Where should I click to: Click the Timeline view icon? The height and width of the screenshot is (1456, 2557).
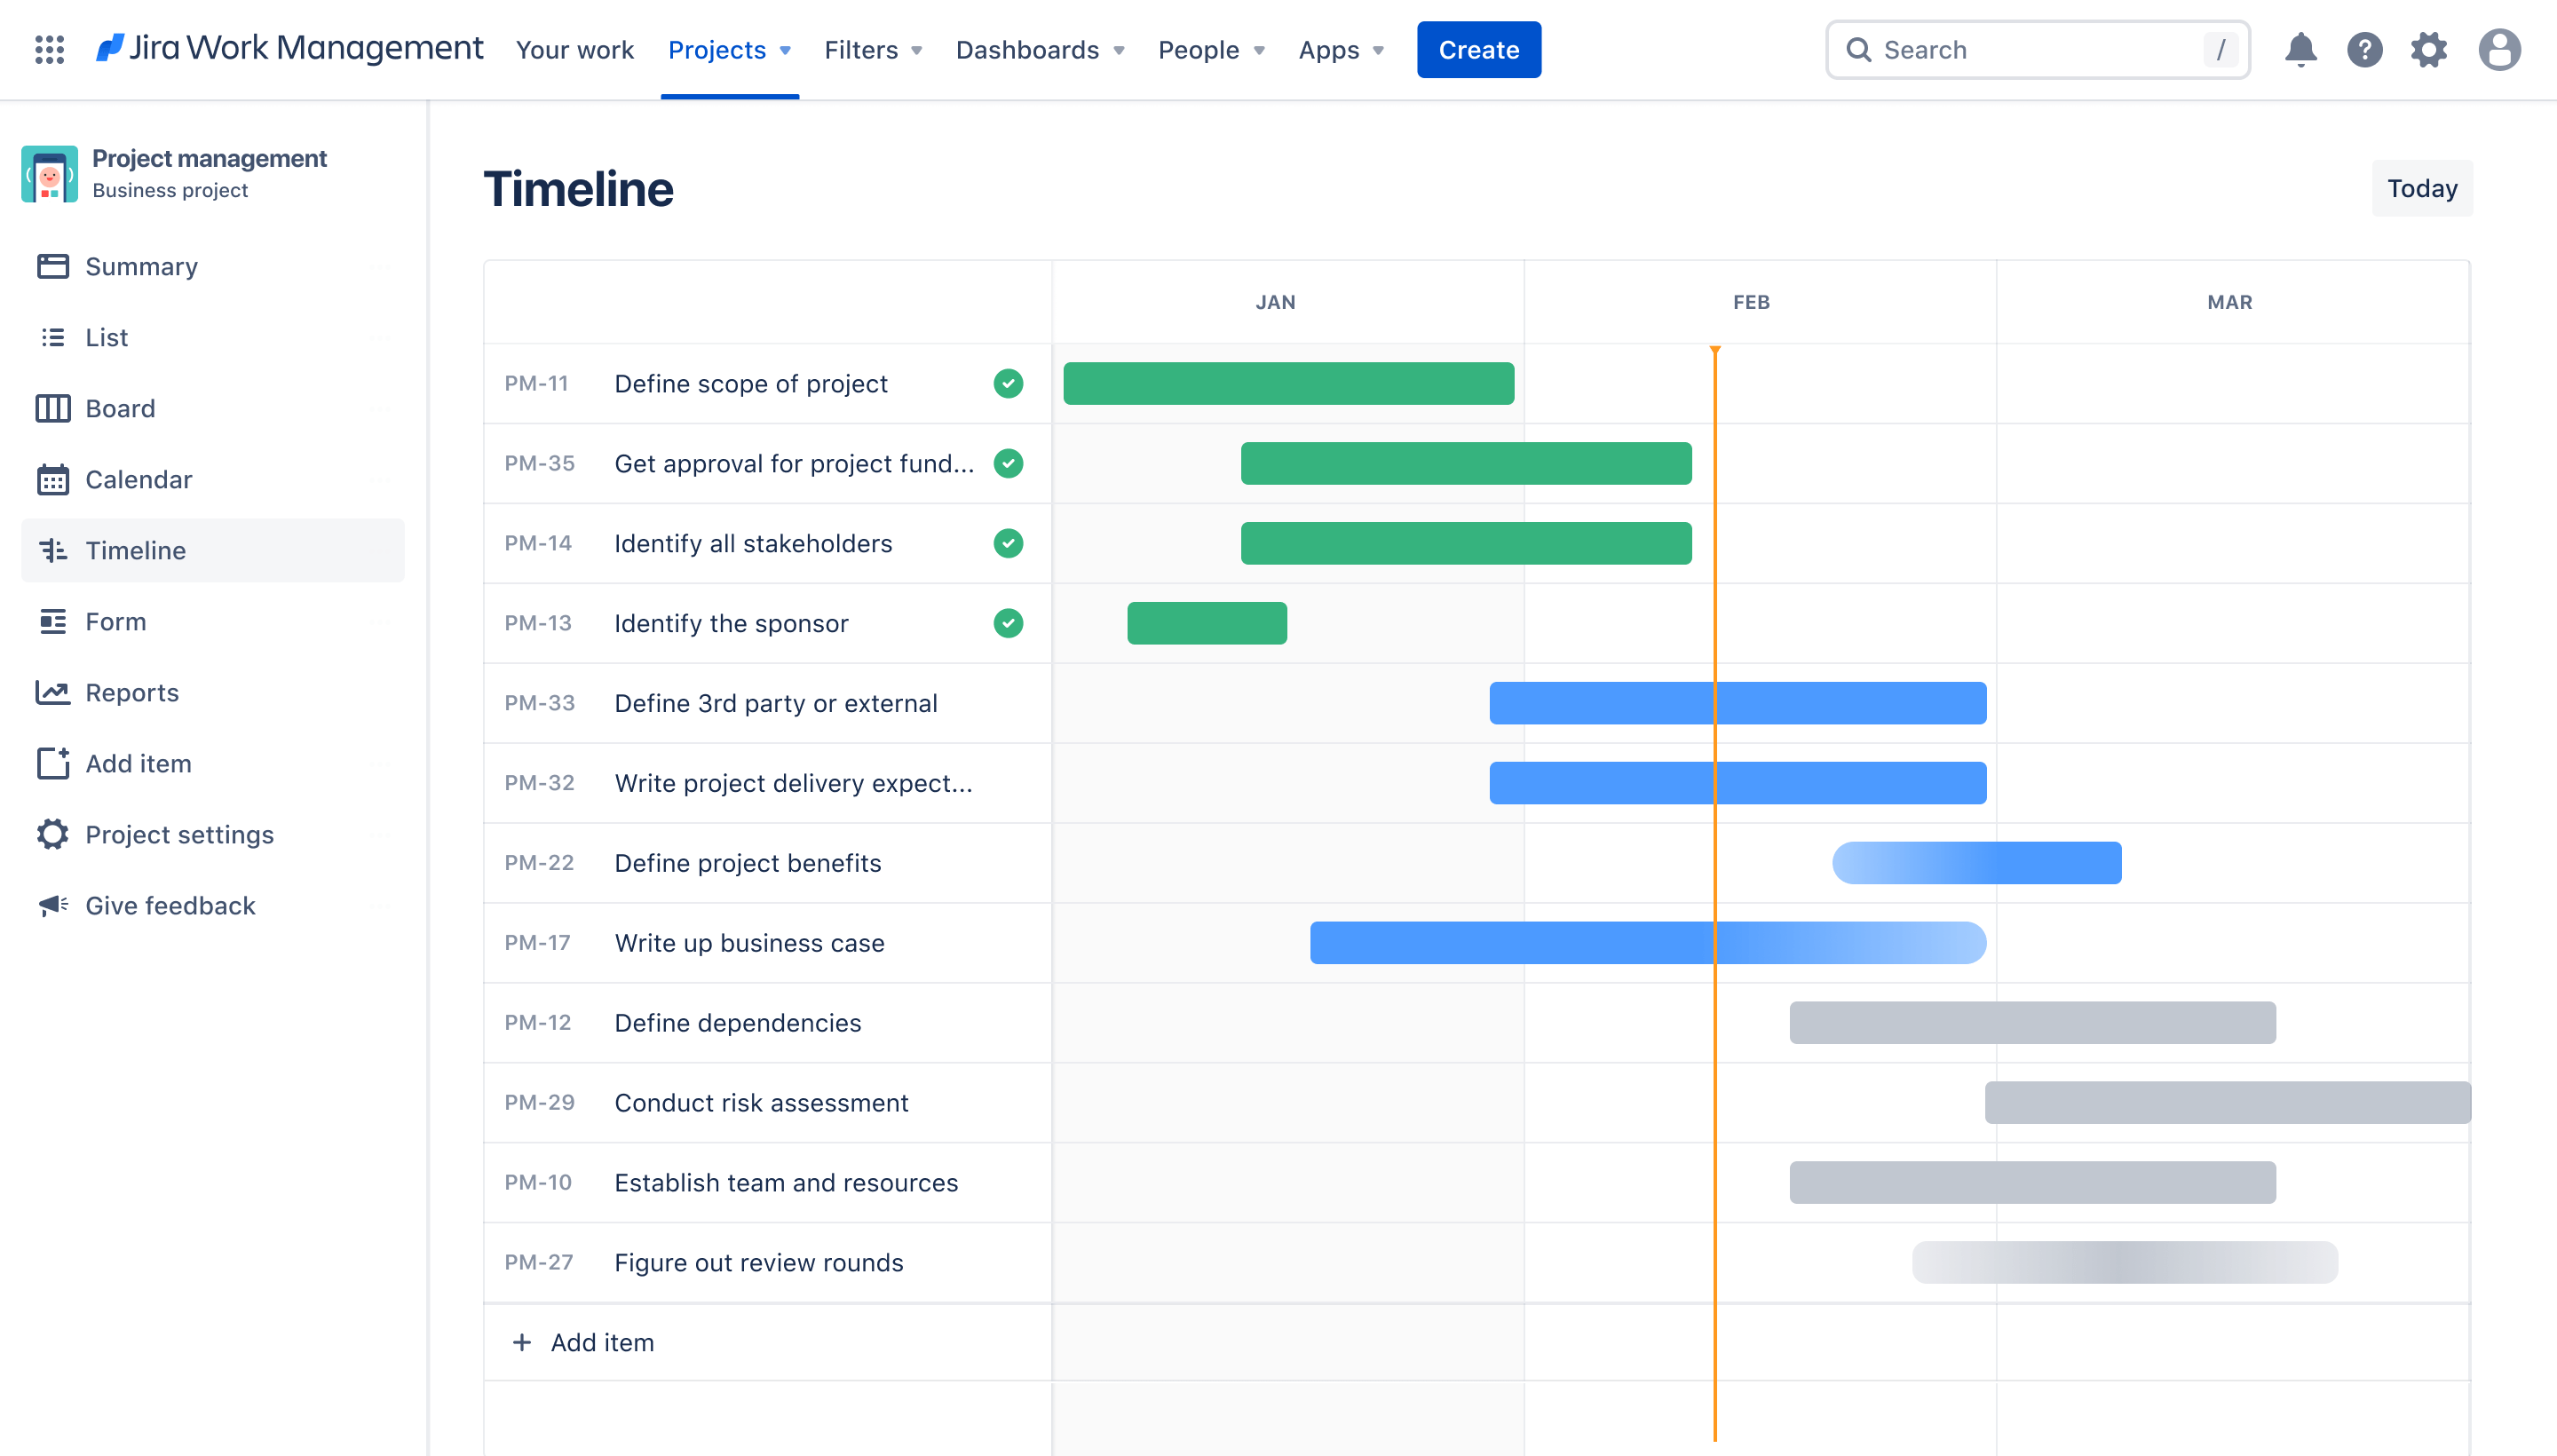pyautogui.click(x=54, y=550)
